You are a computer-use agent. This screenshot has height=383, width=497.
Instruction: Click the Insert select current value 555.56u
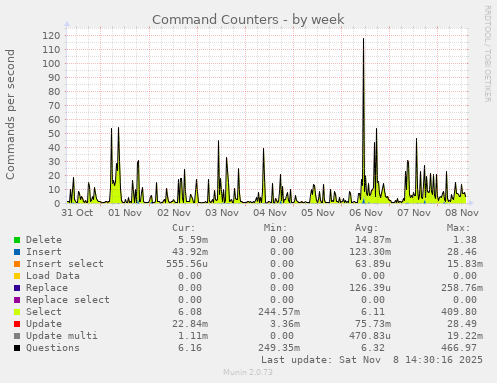187,264
